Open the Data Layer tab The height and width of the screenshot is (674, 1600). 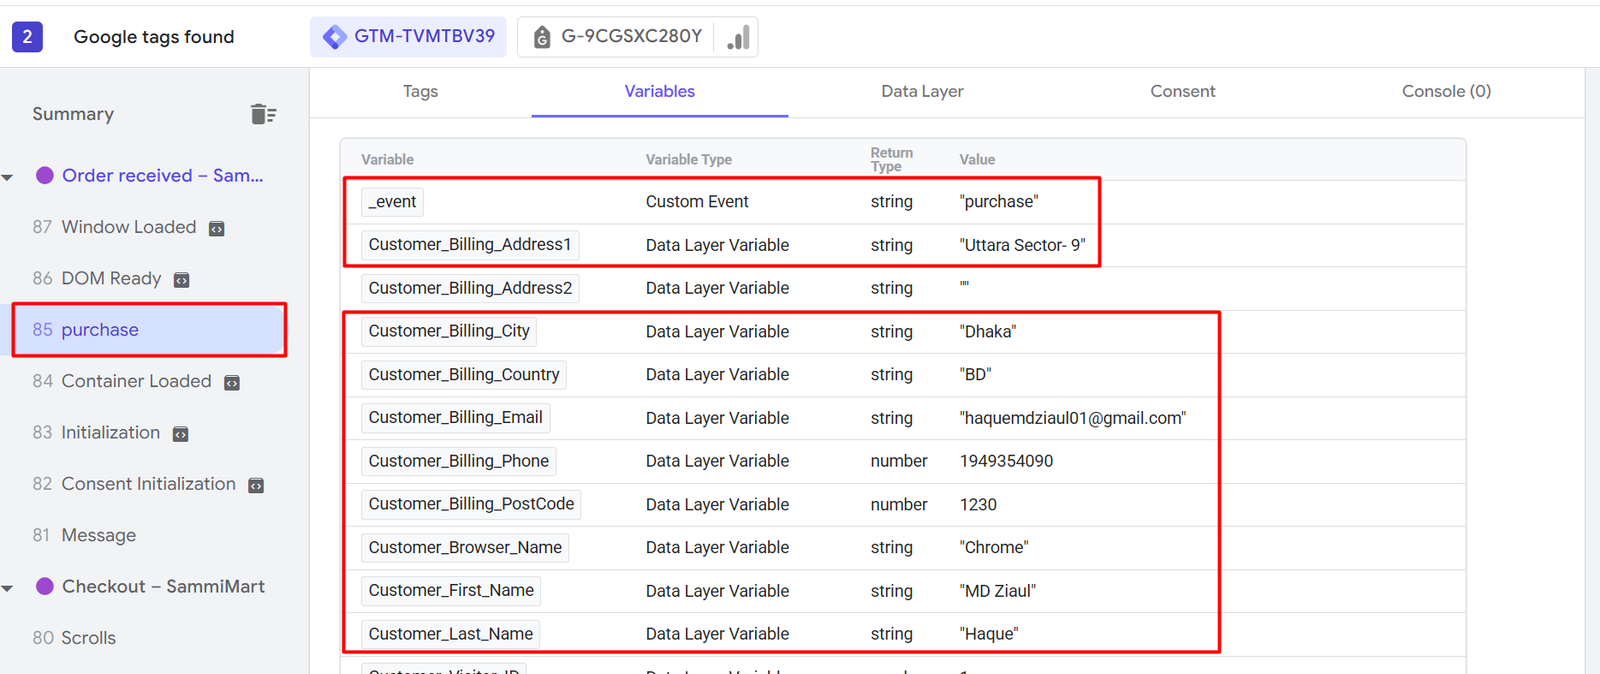tap(922, 91)
